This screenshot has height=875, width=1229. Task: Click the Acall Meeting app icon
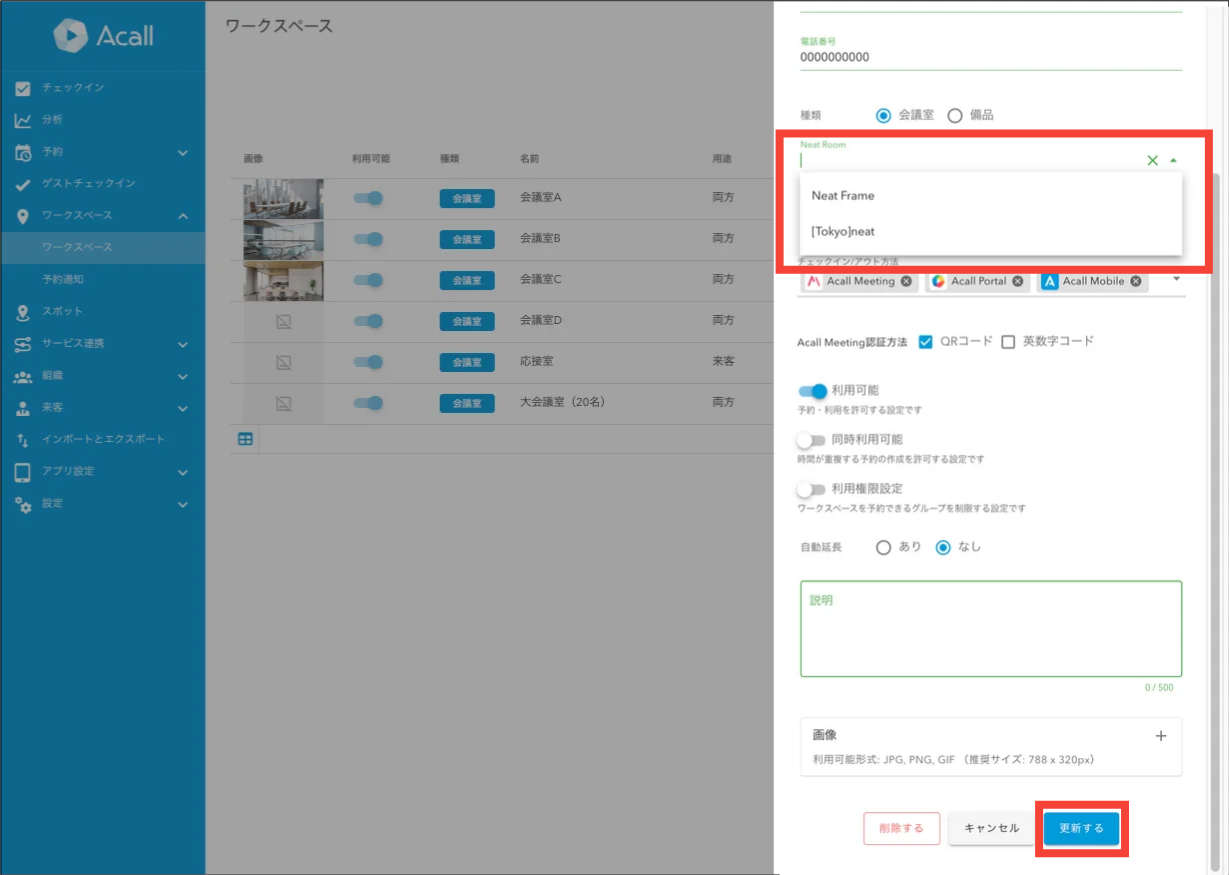pos(814,282)
